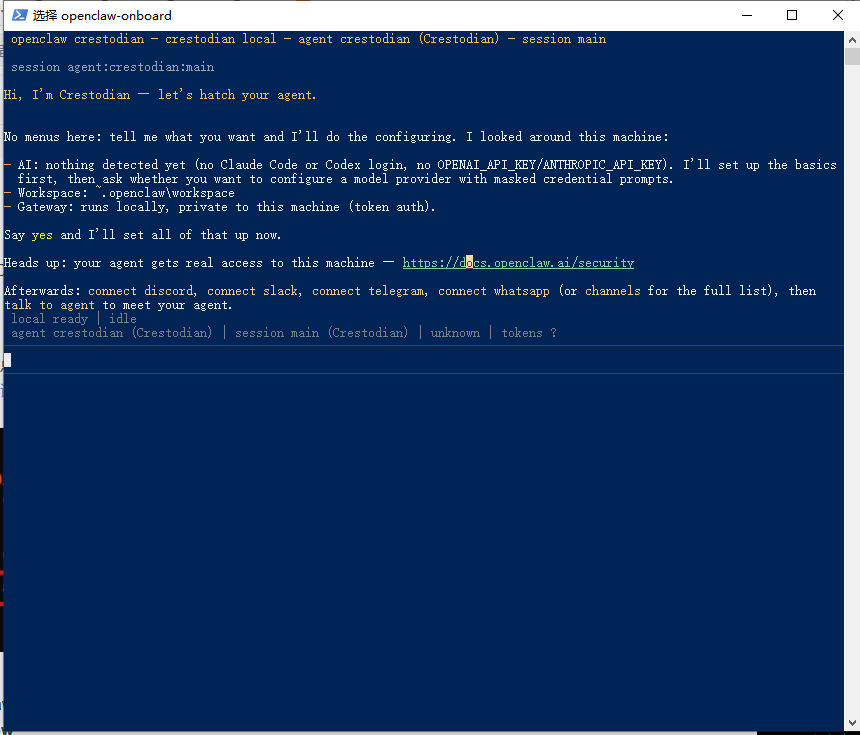Click the 'Hi, I'm Crestodian' greeting line

[x=160, y=95]
